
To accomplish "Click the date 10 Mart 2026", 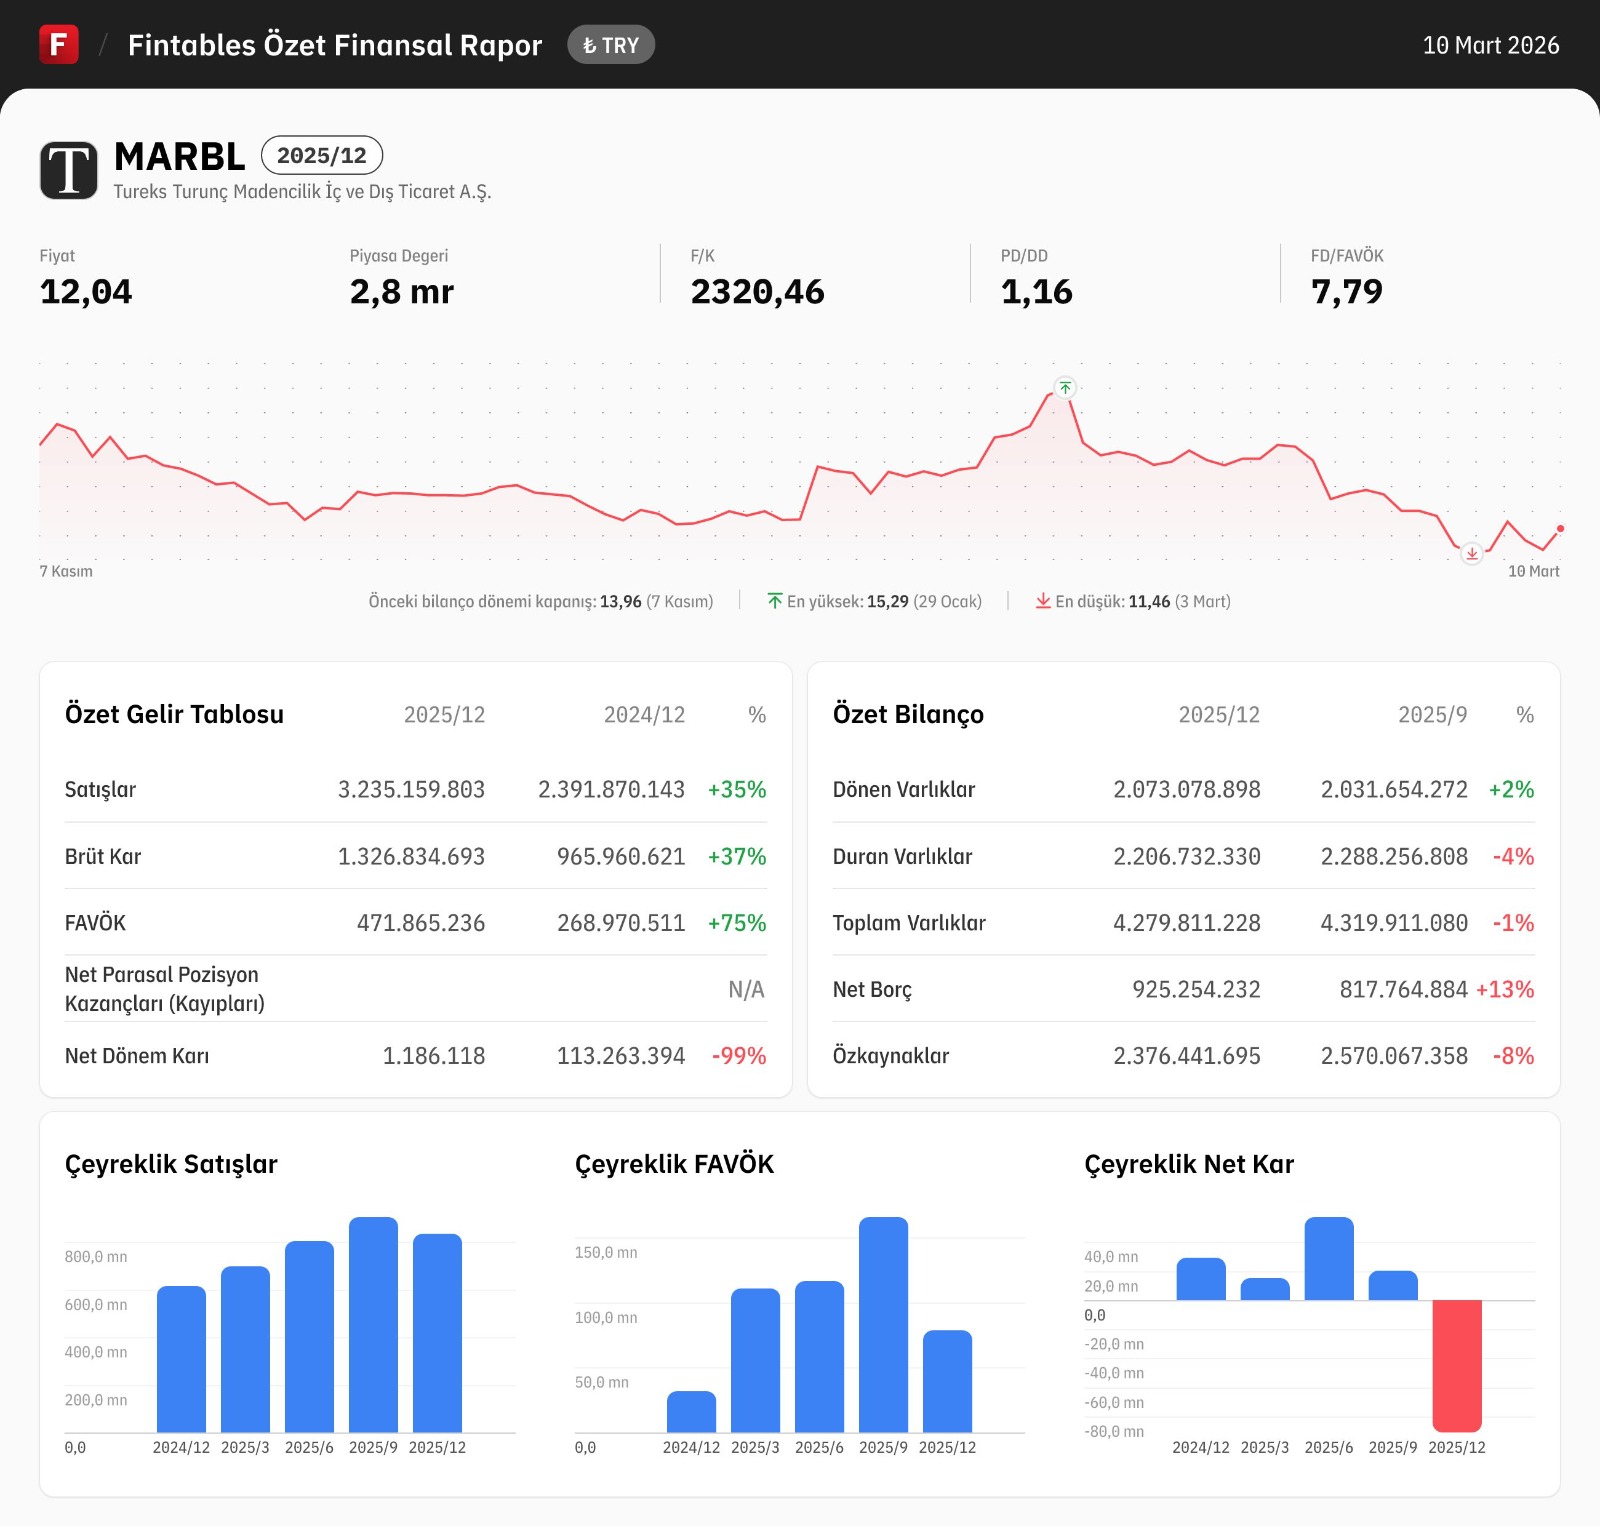I will 1491,45.
